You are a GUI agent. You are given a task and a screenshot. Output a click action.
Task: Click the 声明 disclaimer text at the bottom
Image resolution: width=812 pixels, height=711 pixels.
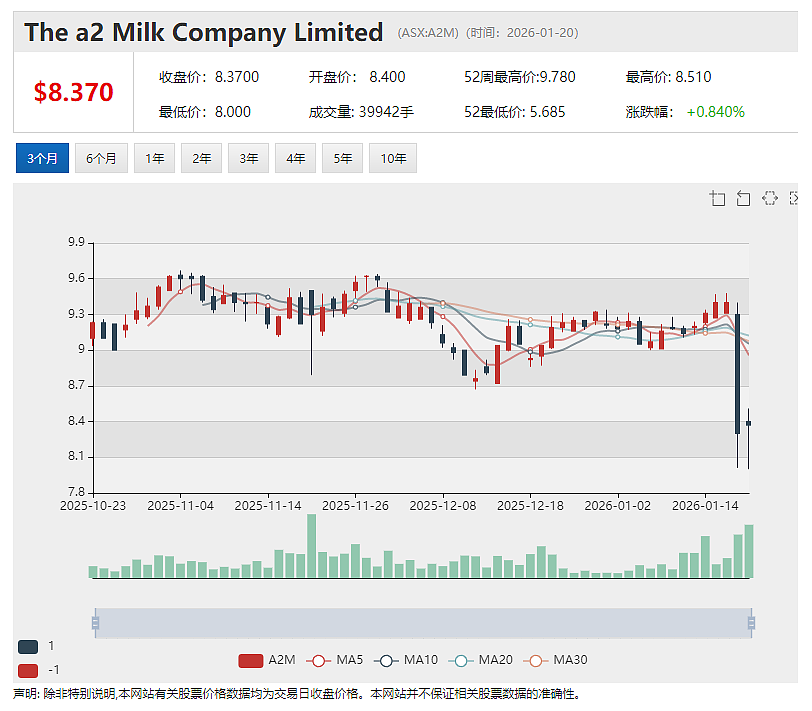(x=297, y=694)
